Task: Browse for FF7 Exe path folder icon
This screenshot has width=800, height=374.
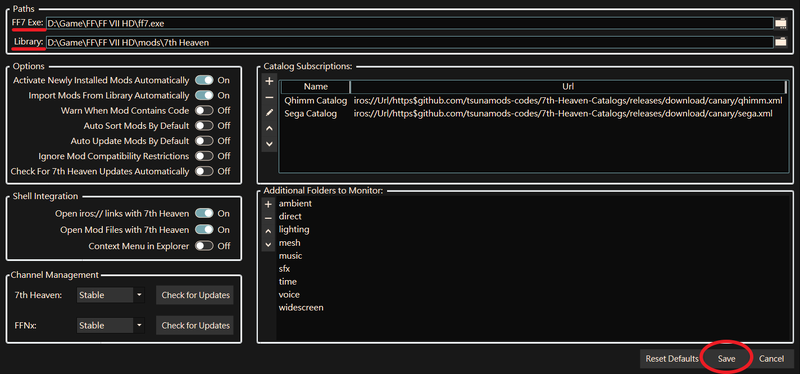Action: click(781, 23)
